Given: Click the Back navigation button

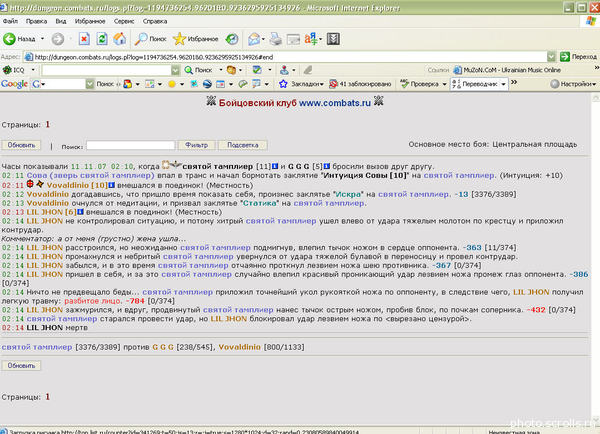Looking at the screenshot, I should pos(19,39).
